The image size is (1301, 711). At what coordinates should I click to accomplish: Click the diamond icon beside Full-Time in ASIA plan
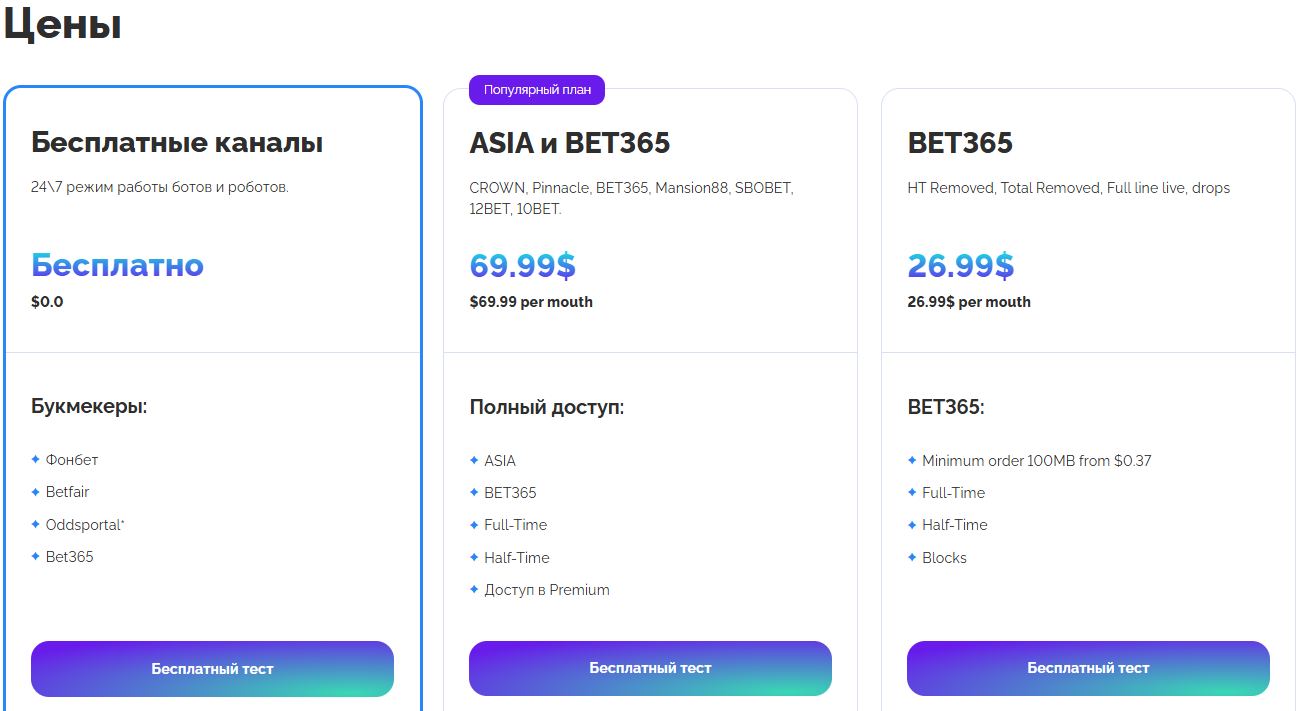coord(474,525)
